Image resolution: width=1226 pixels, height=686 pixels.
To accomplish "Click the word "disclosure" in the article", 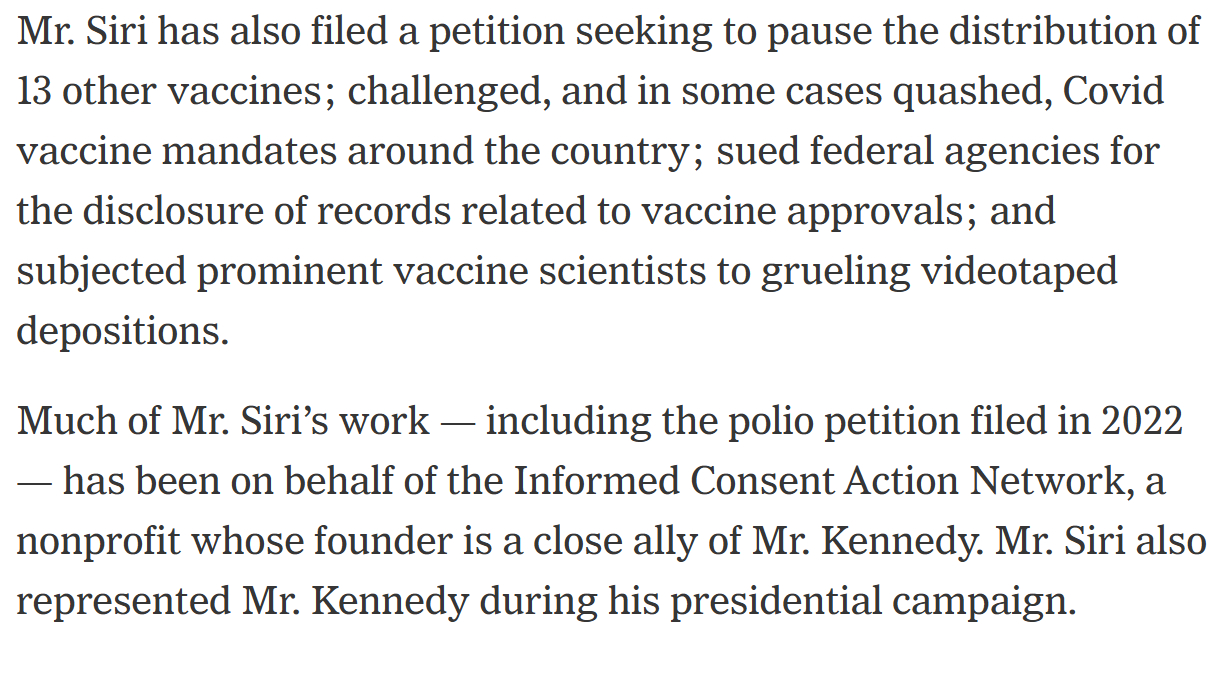I will [182, 212].
